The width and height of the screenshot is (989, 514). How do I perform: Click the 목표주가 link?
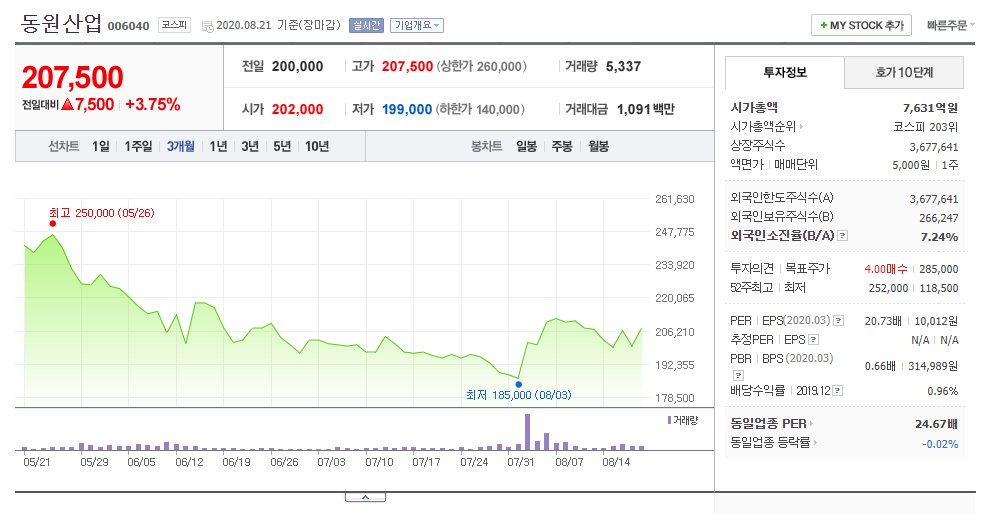click(x=807, y=269)
